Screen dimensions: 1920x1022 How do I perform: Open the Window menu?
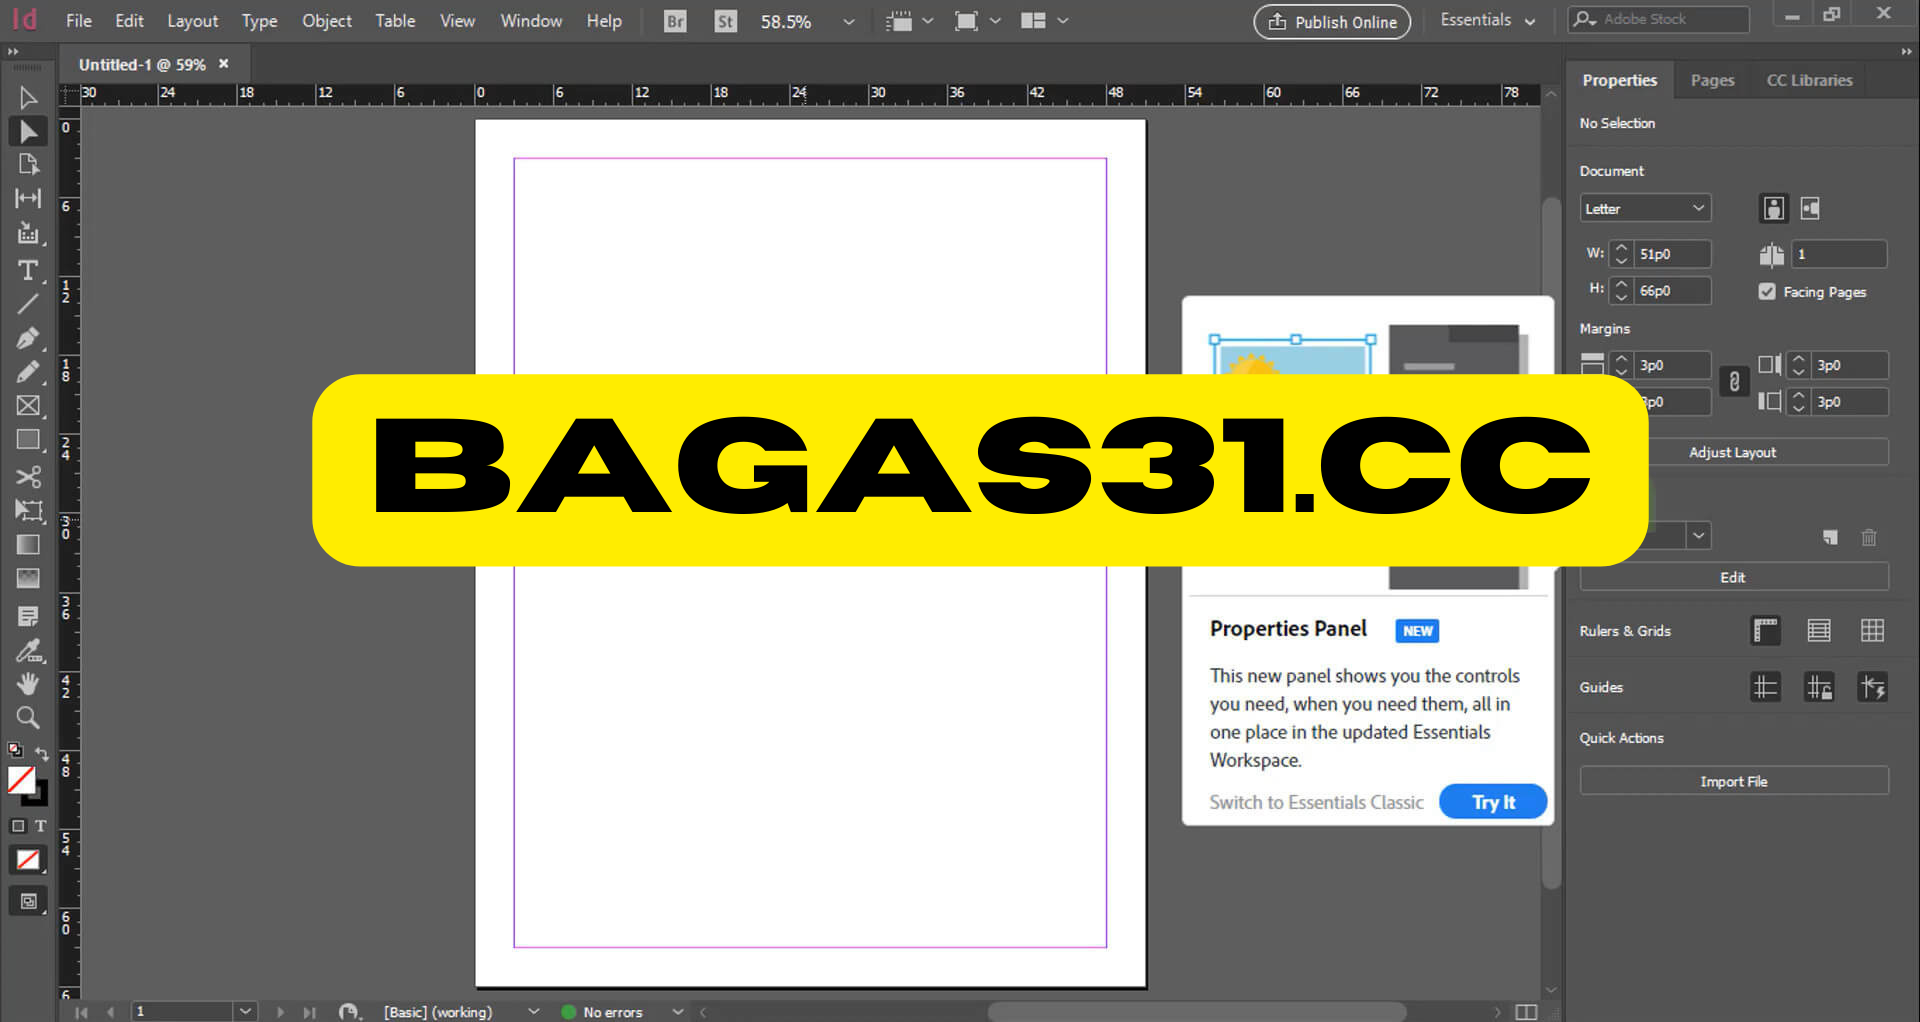[x=531, y=20]
